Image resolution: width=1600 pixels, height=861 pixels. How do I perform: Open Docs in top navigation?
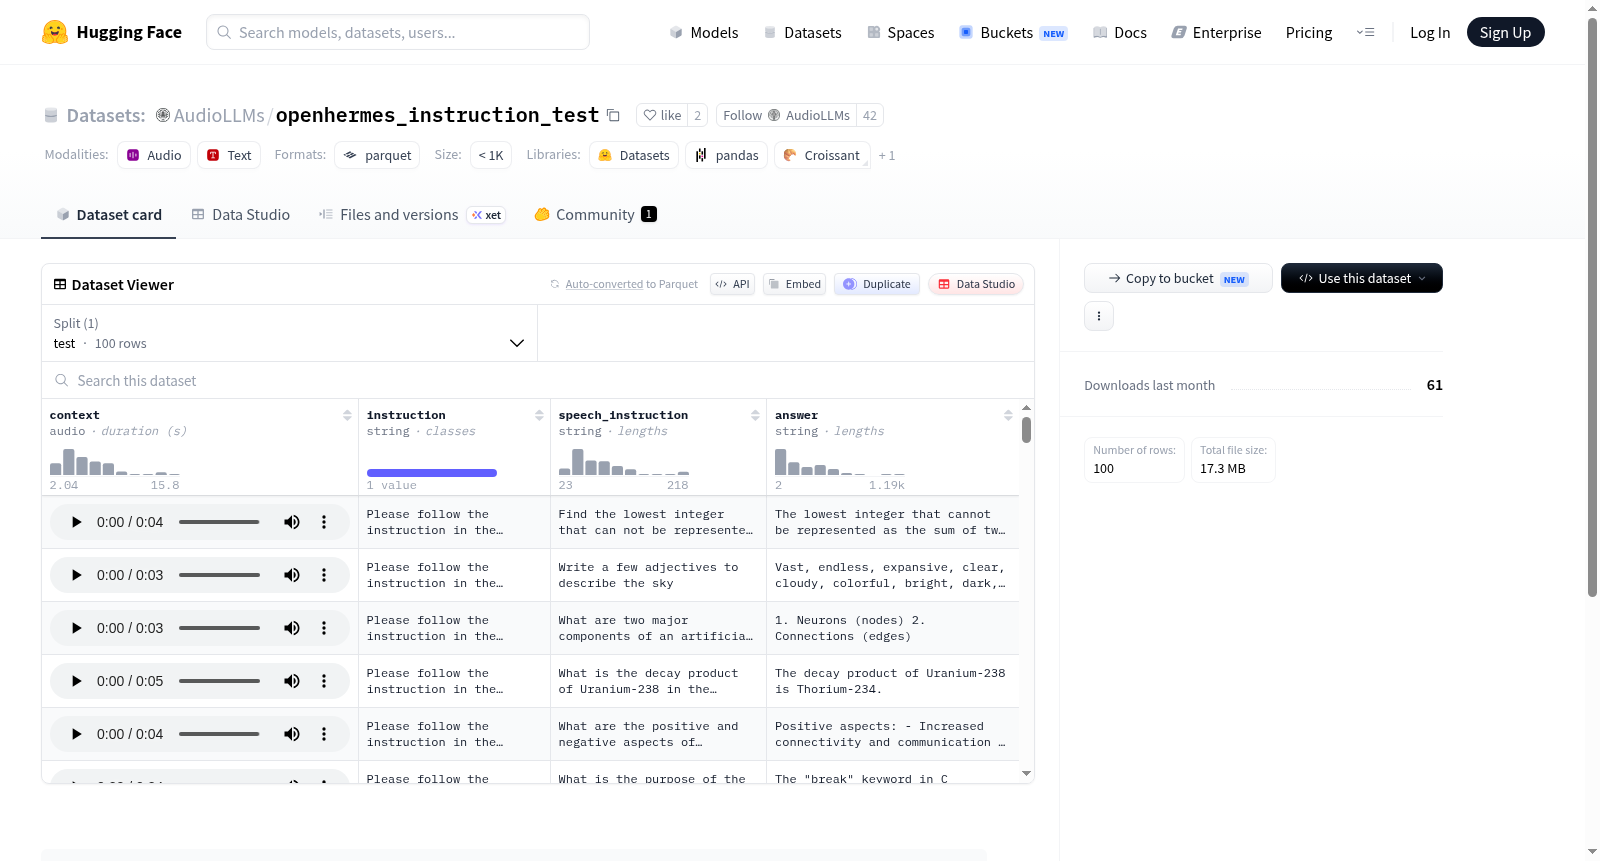[1120, 33]
